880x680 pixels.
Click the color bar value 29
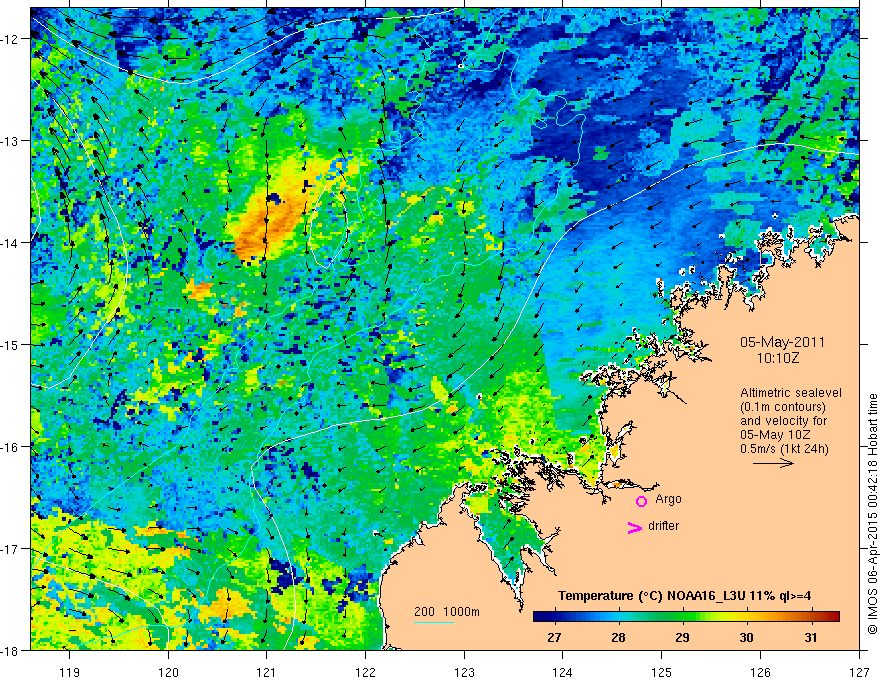(682, 638)
